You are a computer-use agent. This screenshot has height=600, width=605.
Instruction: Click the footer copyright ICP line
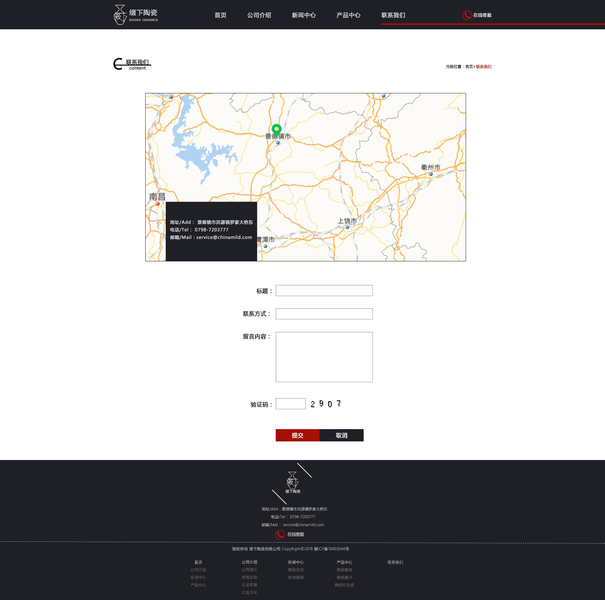point(291,549)
